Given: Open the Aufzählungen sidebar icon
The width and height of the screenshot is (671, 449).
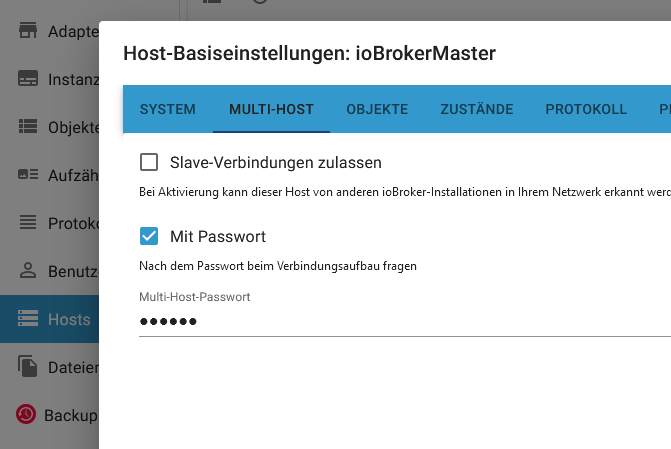Looking at the screenshot, I should [x=28, y=175].
